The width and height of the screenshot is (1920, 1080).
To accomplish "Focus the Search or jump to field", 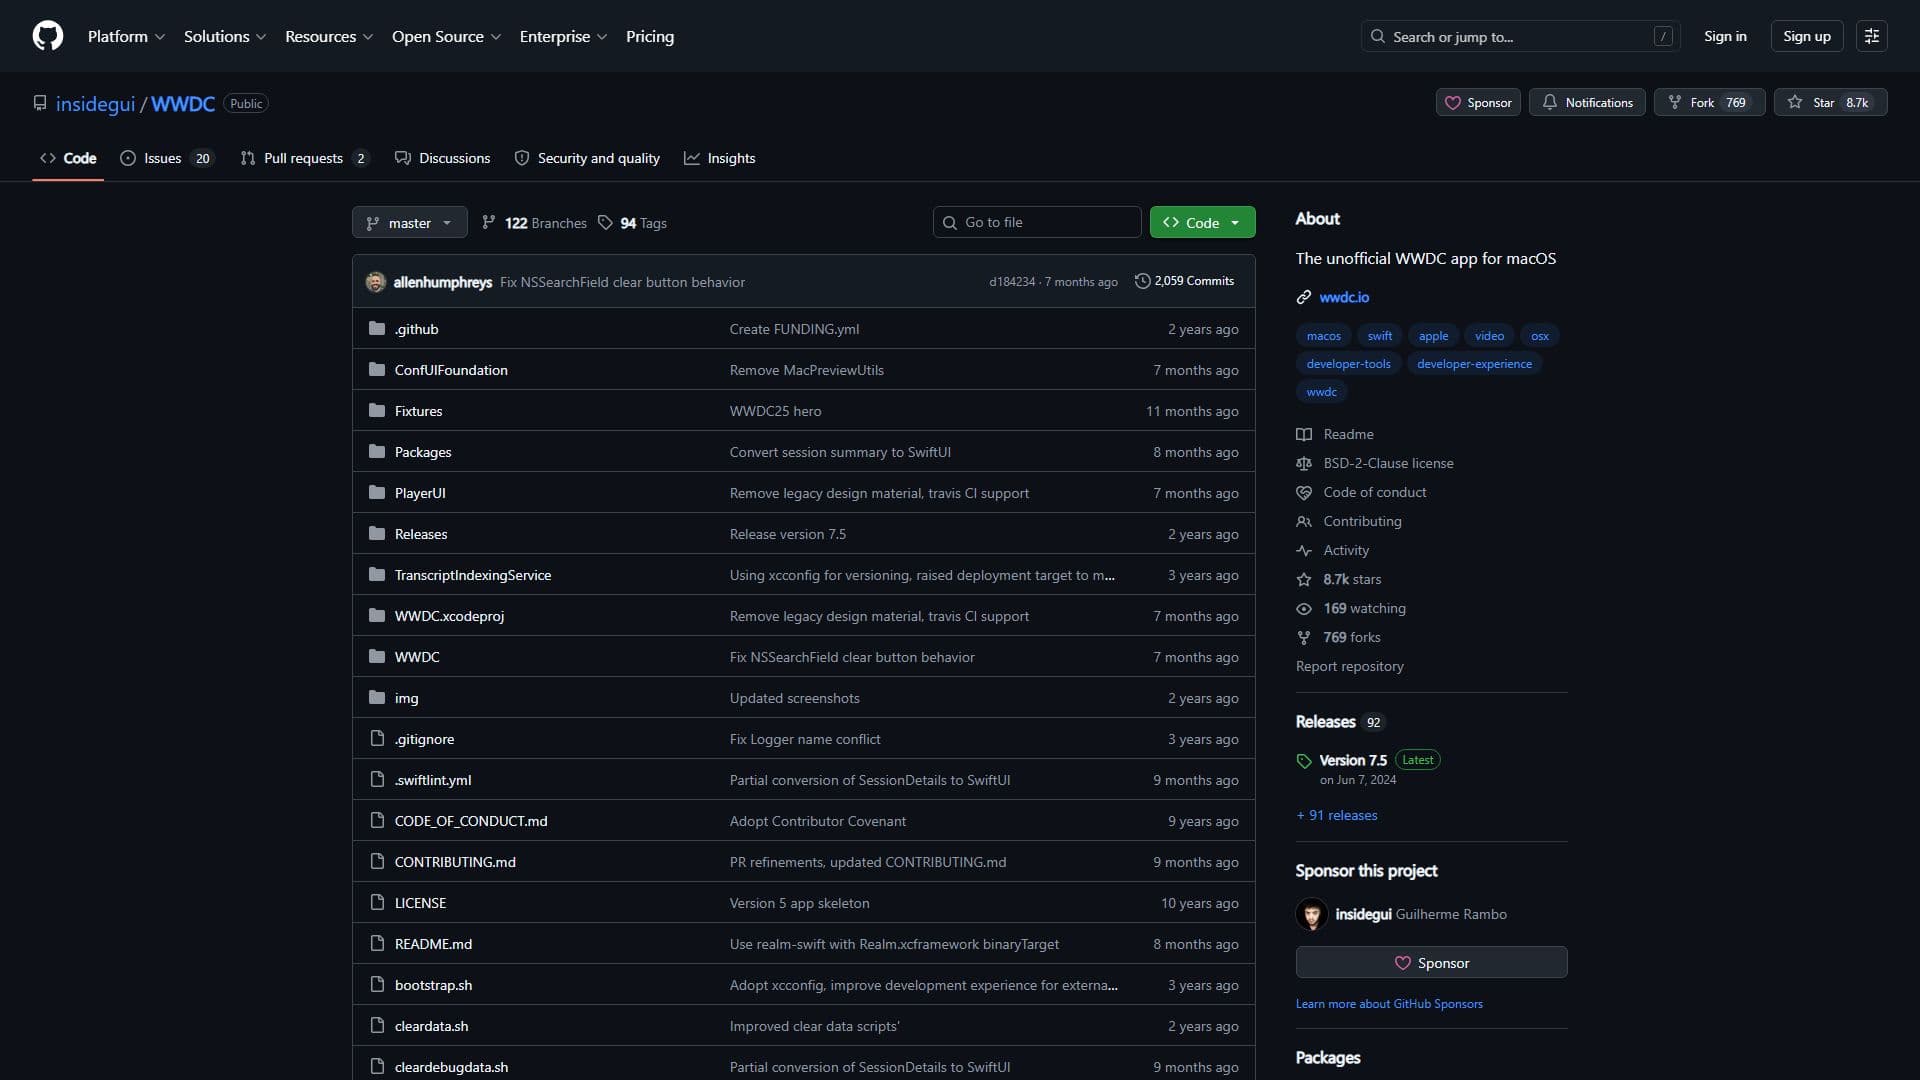I will coord(1520,36).
